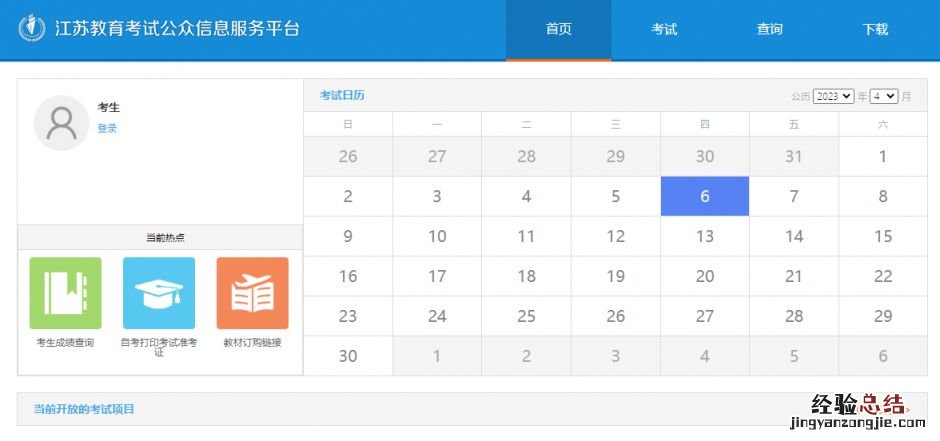Switch to the 查询 navigation tab

click(769, 30)
